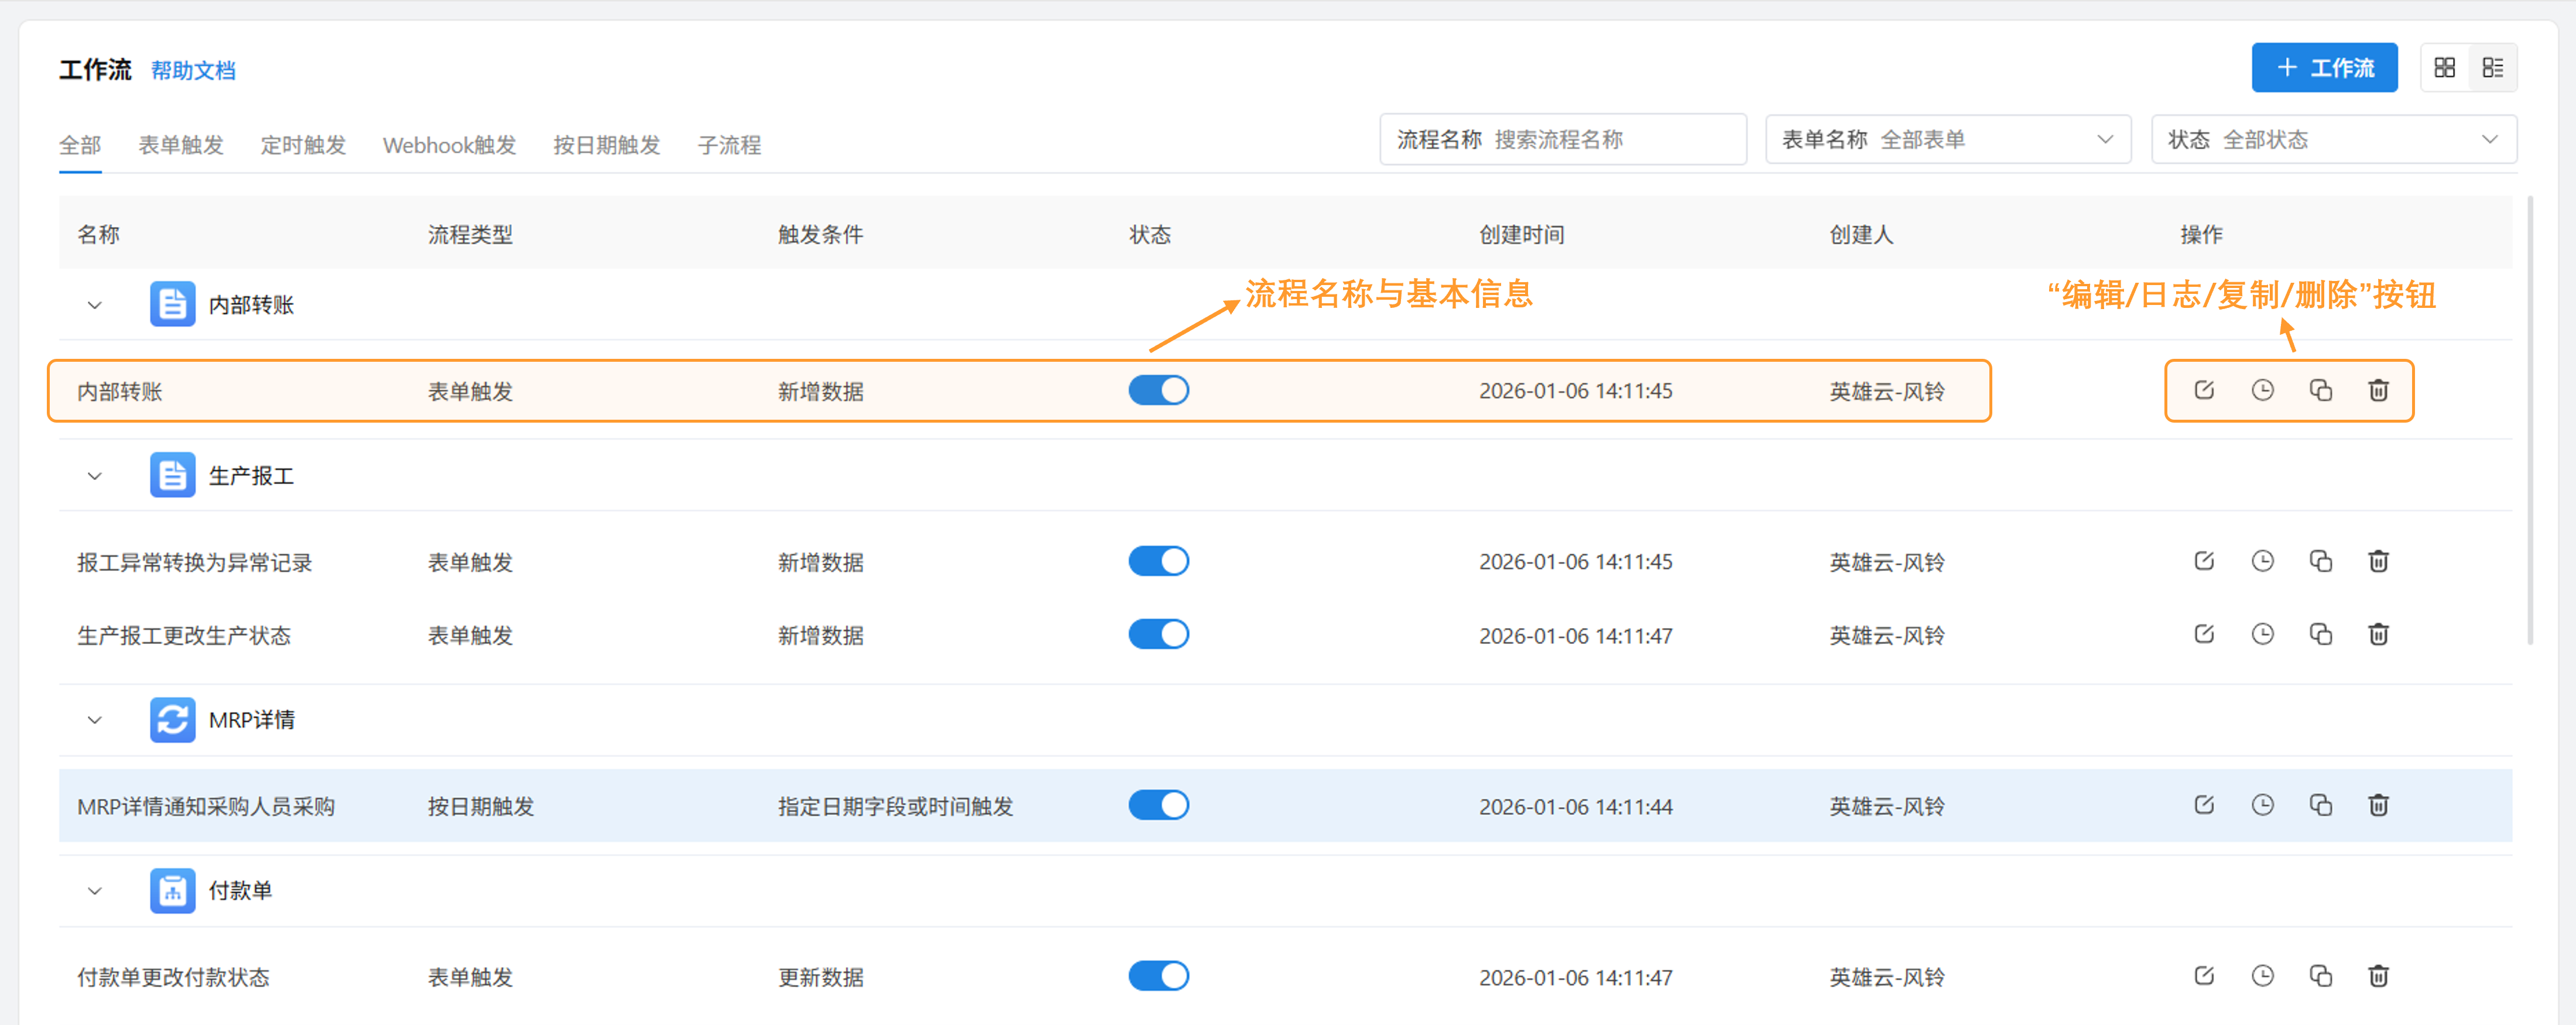Open the 帮助文档 link

click(193, 71)
